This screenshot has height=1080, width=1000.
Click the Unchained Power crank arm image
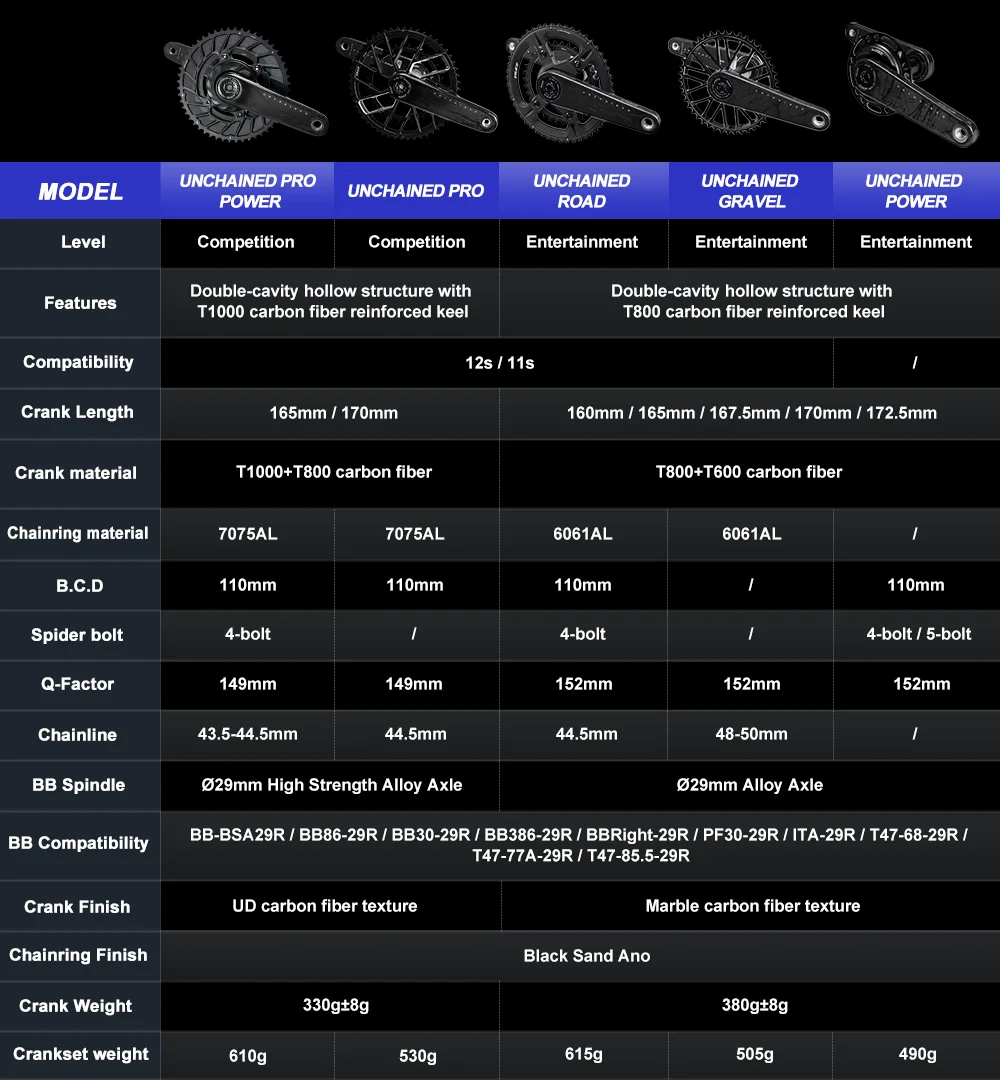(x=912, y=84)
